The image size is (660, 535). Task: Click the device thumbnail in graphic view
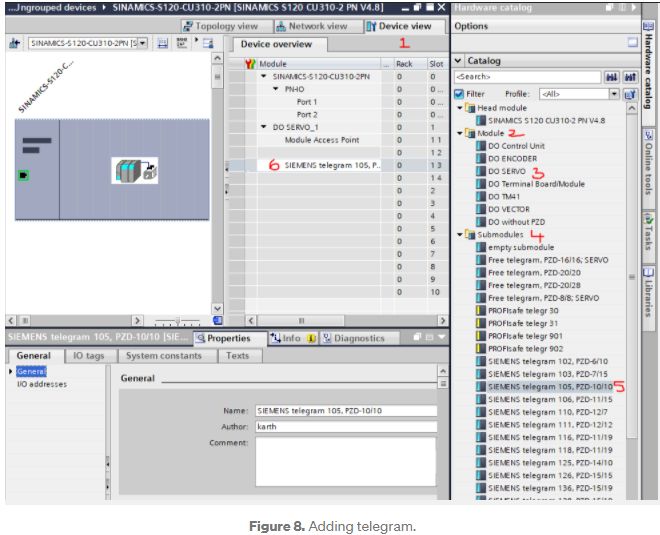[x=134, y=170]
